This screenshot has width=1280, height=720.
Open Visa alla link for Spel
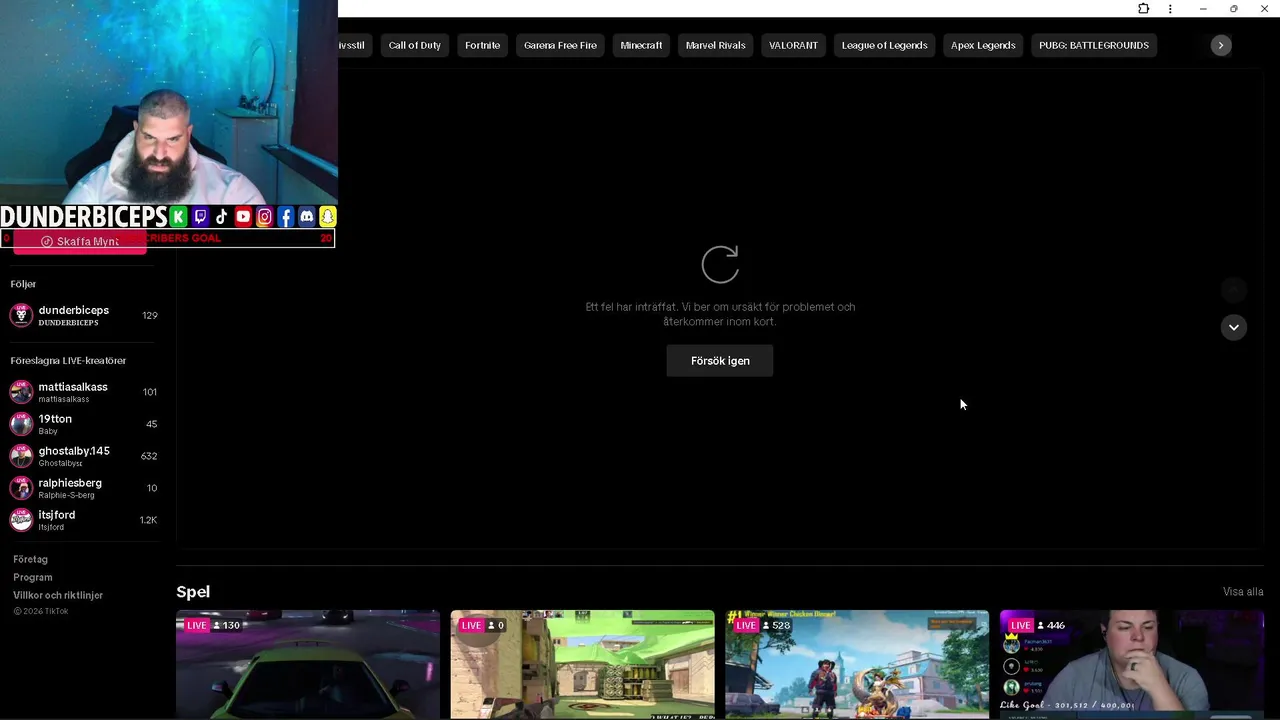click(1243, 592)
